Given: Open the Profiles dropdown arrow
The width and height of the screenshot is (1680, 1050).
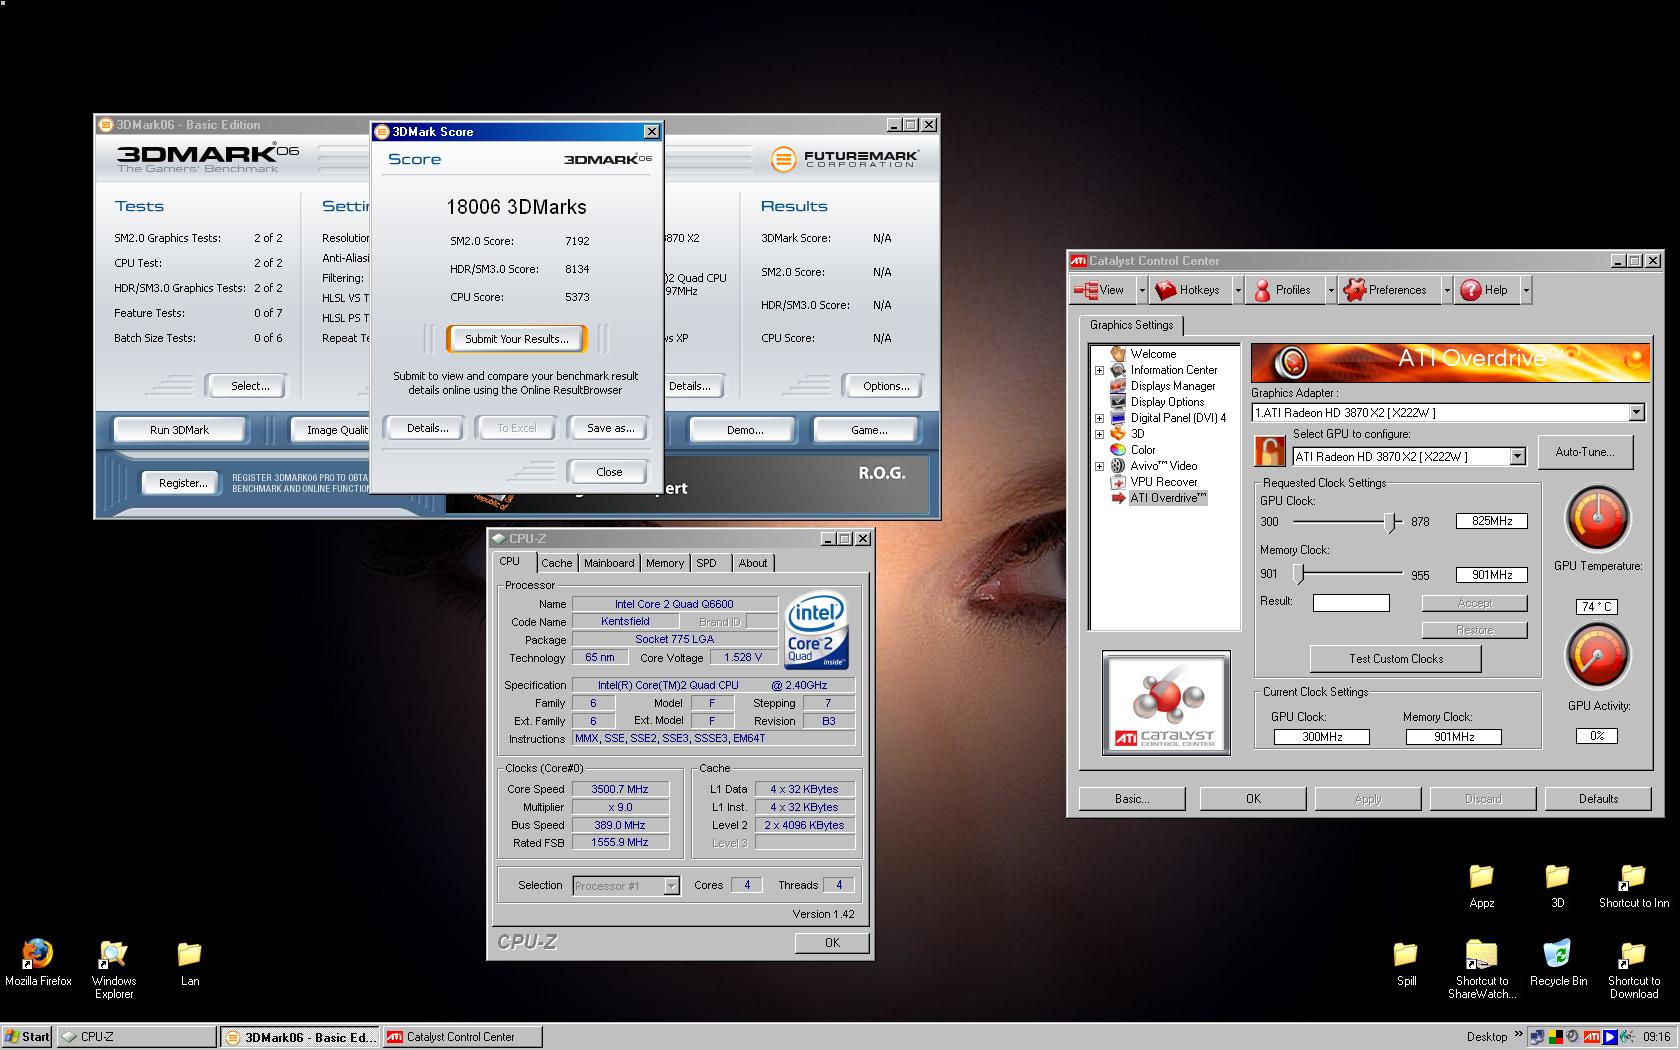Looking at the screenshot, I should coord(1331,290).
